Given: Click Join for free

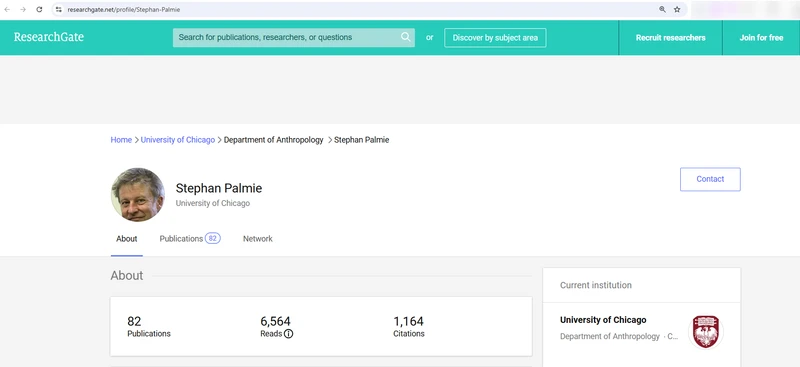Looking at the screenshot, I should click(x=761, y=38).
